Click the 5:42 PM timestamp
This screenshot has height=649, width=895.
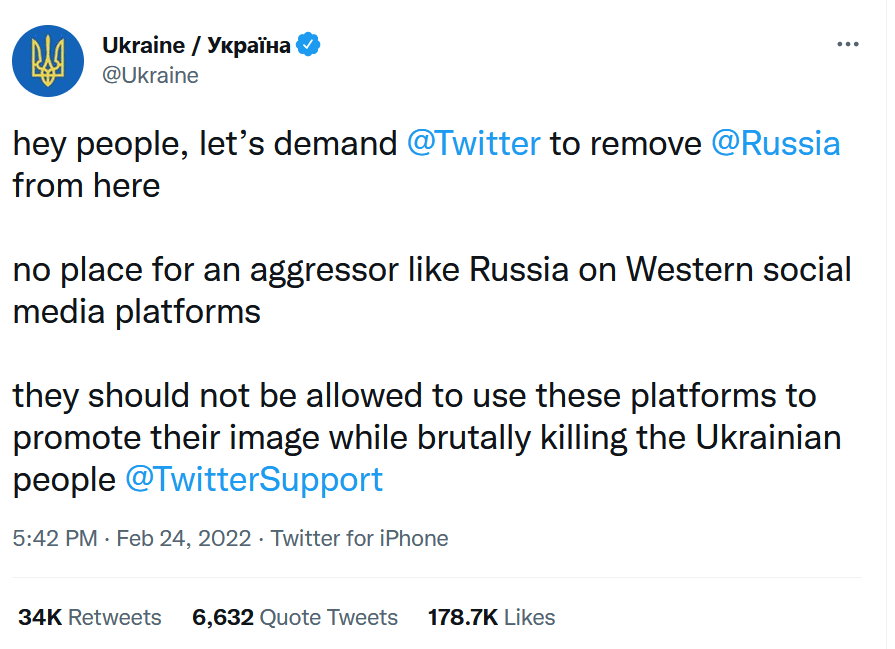coord(55,538)
